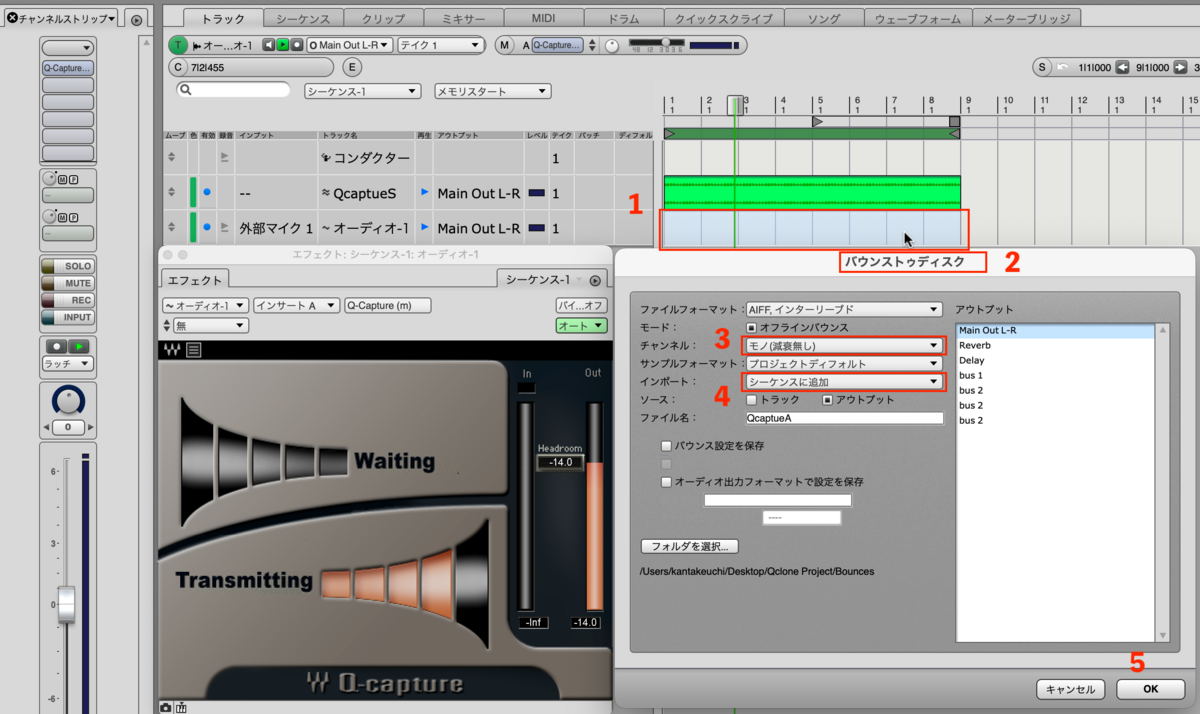Switch to the ドラム tab
1200x714 pixels.
(624, 19)
